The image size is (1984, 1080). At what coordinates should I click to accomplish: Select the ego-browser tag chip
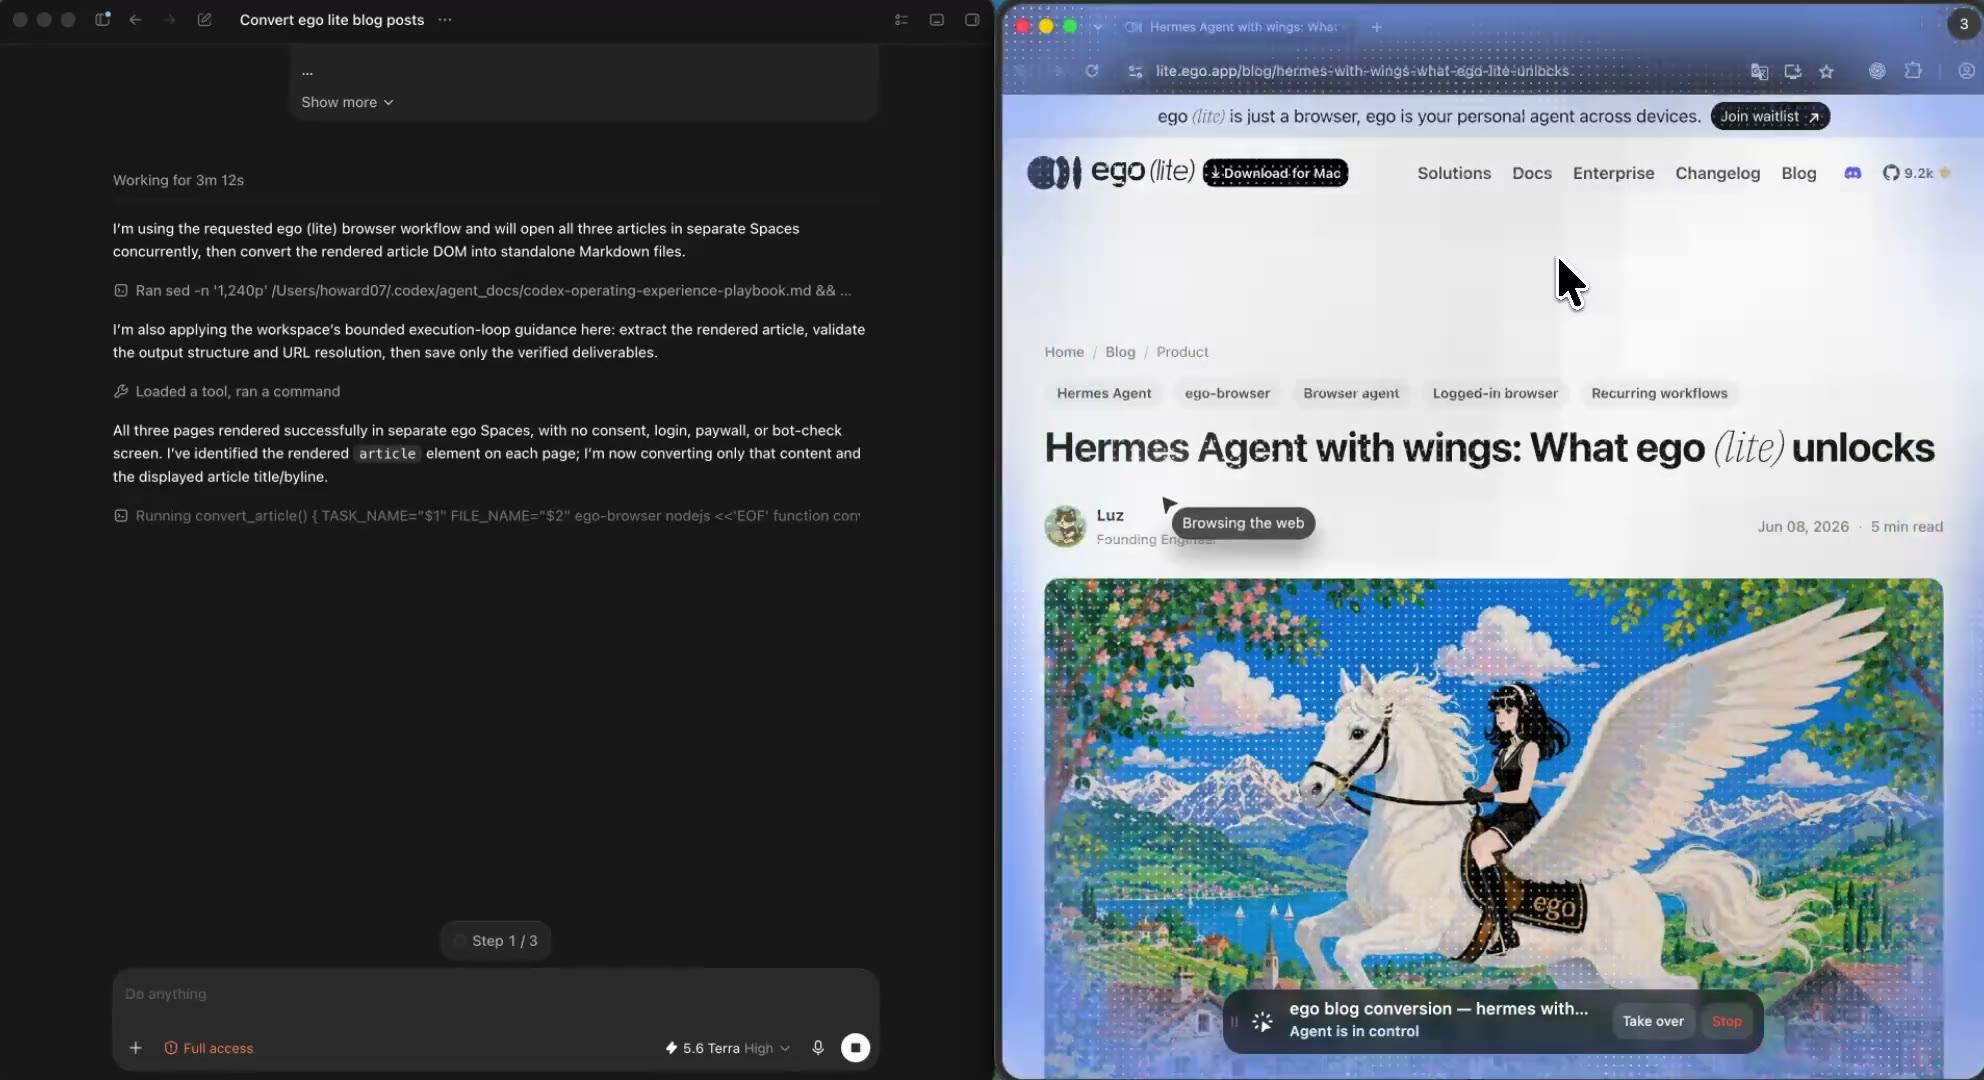[x=1227, y=393]
